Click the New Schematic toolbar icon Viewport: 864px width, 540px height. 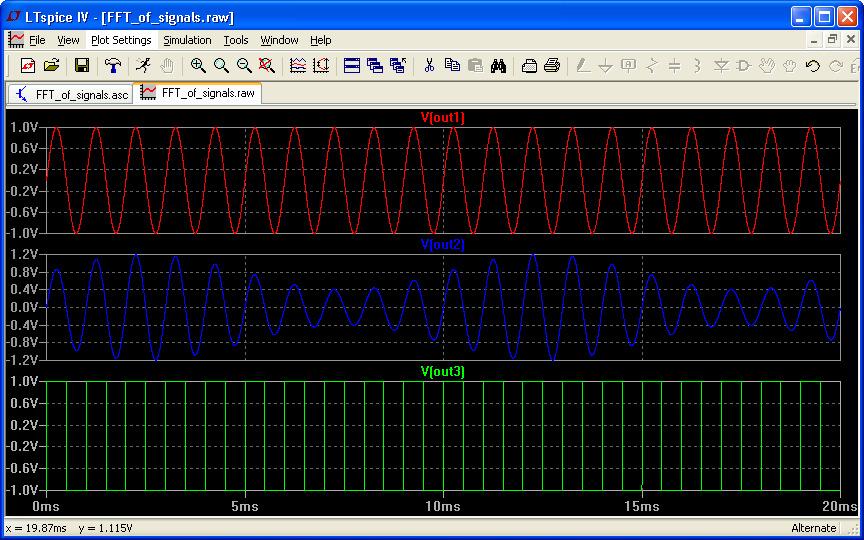pyautogui.click(x=28, y=66)
